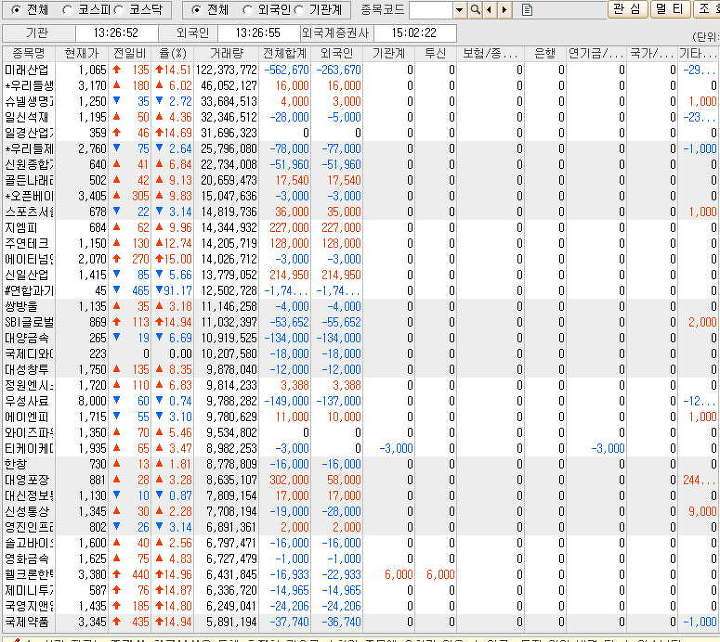Select the 제미니투자 stock row
This screenshot has height=642, width=720.
tap(360, 590)
